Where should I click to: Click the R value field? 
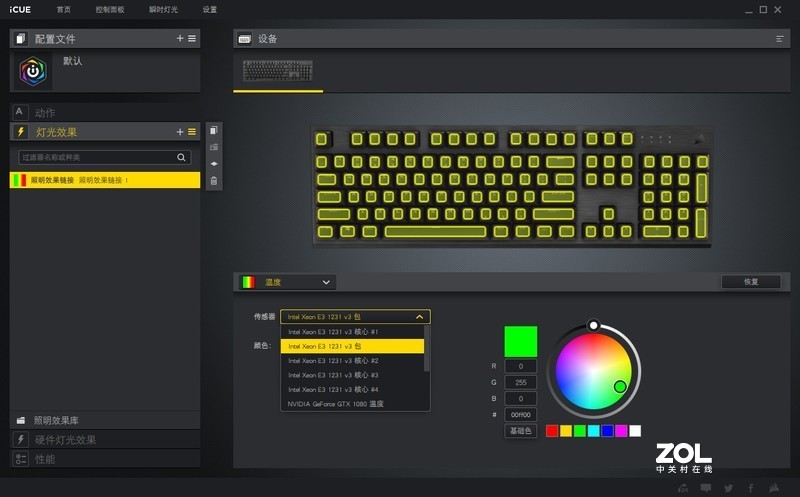(520, 366)
